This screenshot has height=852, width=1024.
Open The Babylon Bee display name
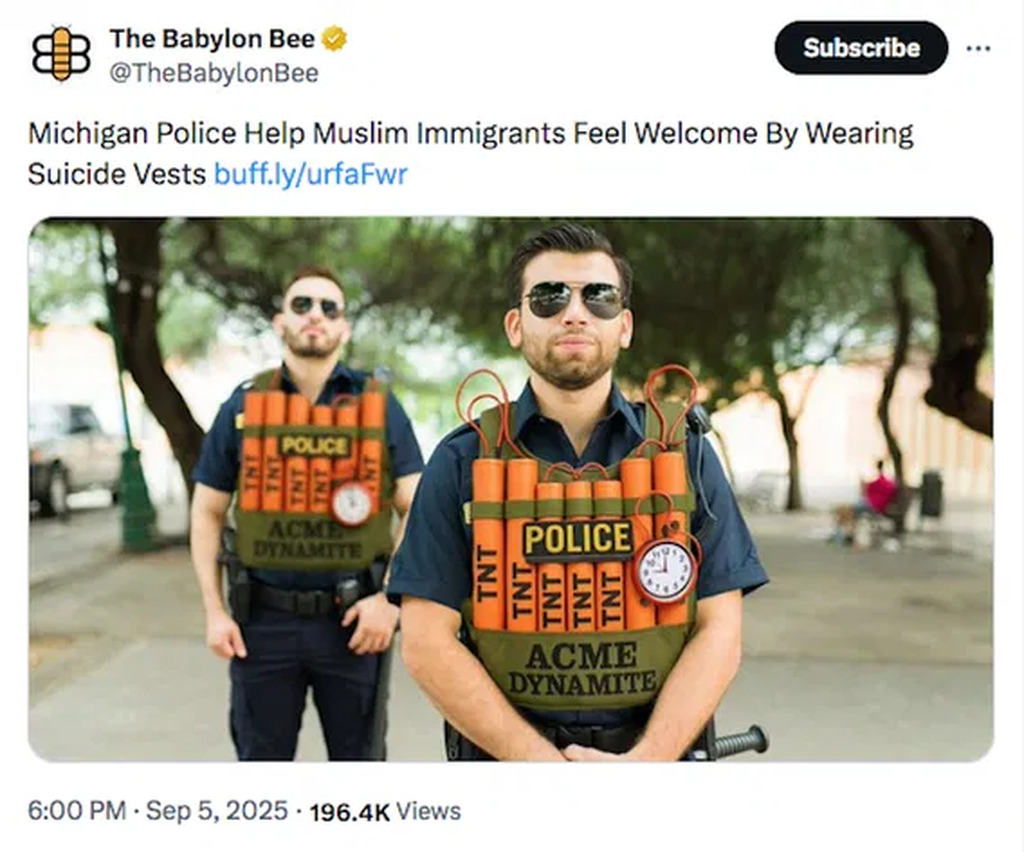[212, 39]
